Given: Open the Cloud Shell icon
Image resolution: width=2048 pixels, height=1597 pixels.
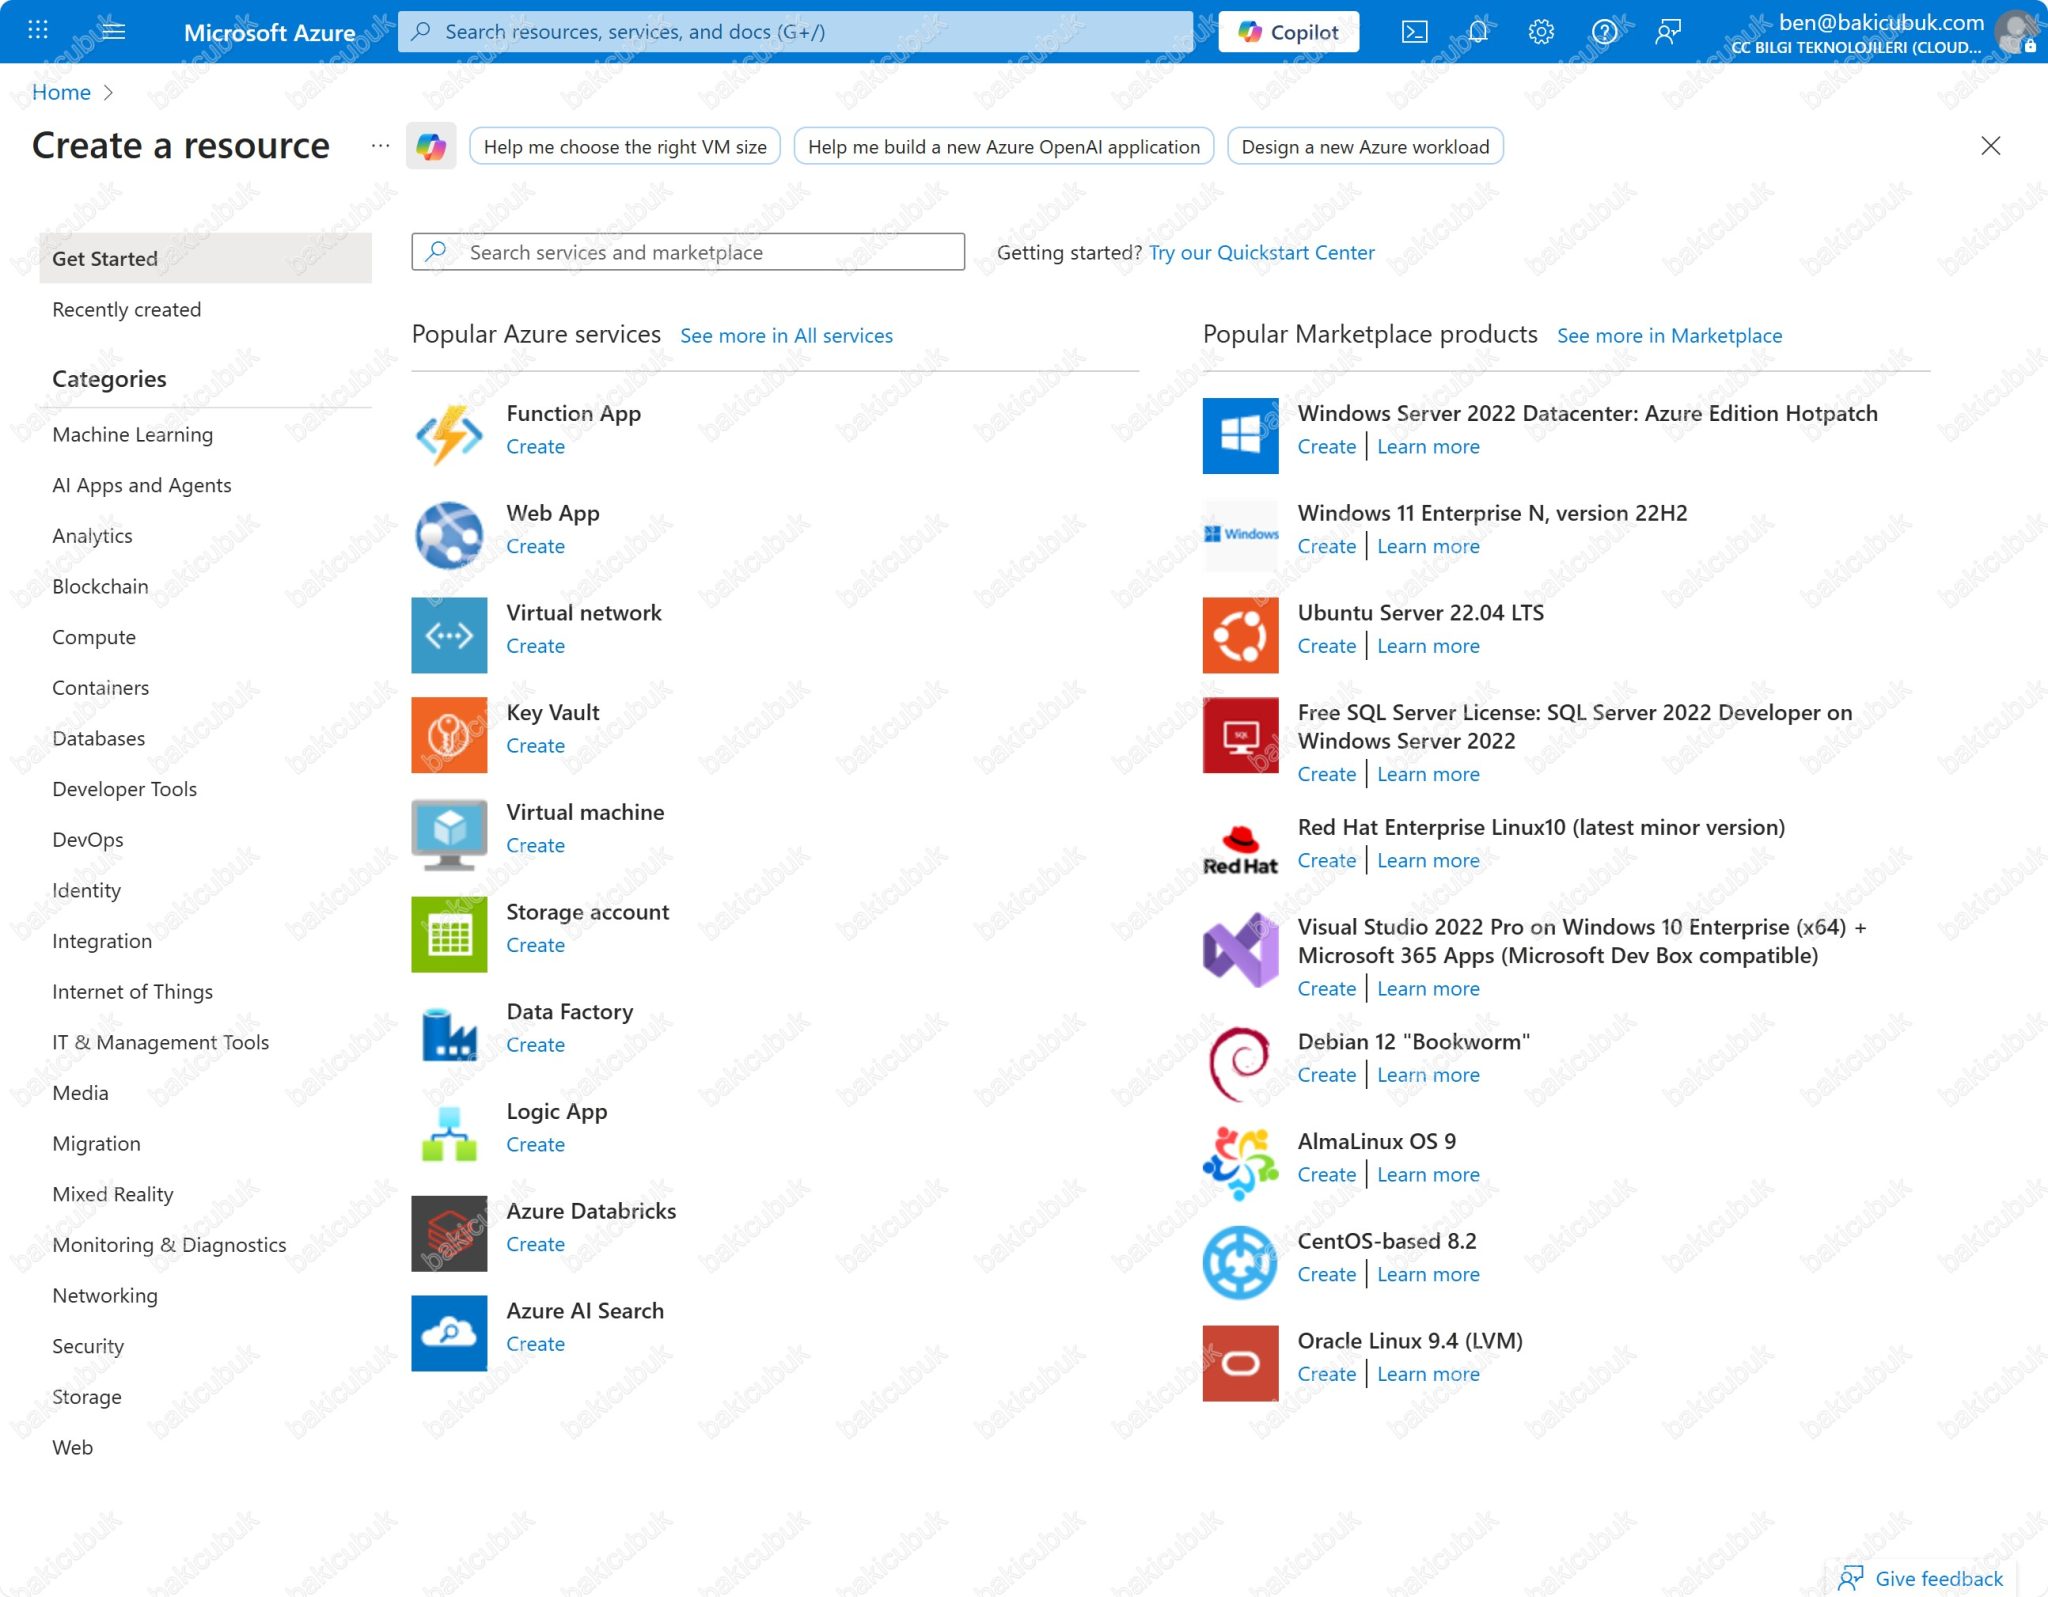Looking at the screenshot, I should [1415, 31].
